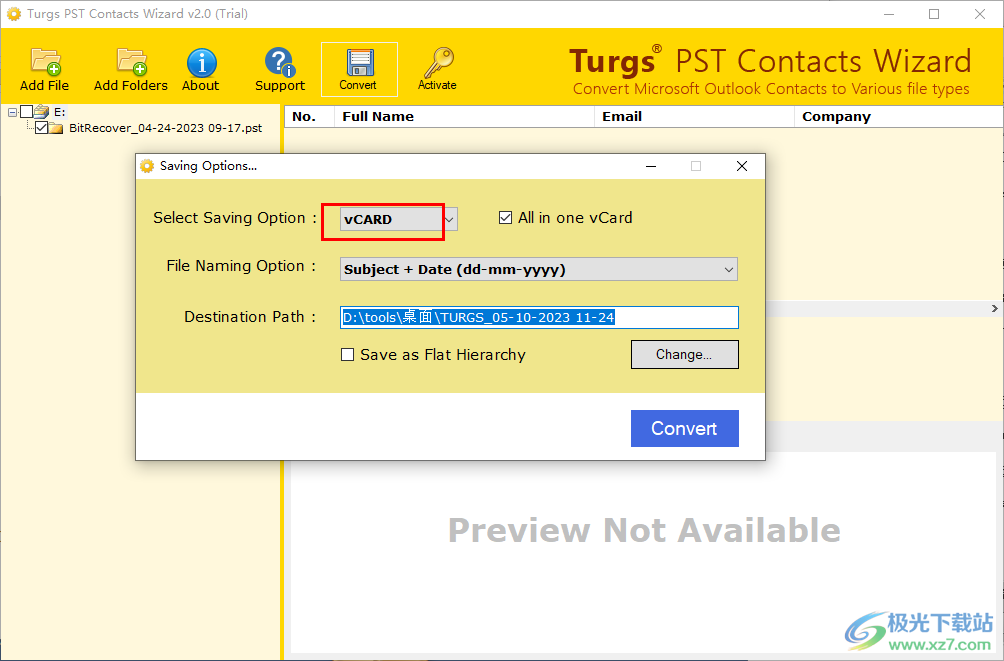
Task: Sort by Email column header
Action: 694,117
